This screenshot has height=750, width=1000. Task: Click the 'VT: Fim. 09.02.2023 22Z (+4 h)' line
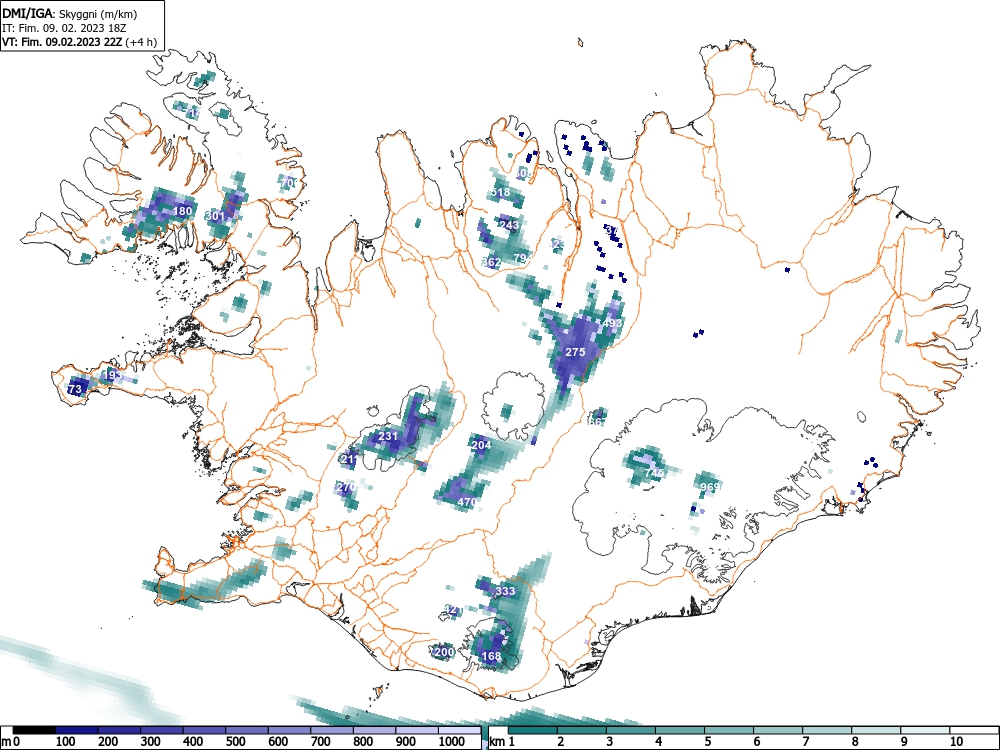pyautogui.click(x=79, y=42)
